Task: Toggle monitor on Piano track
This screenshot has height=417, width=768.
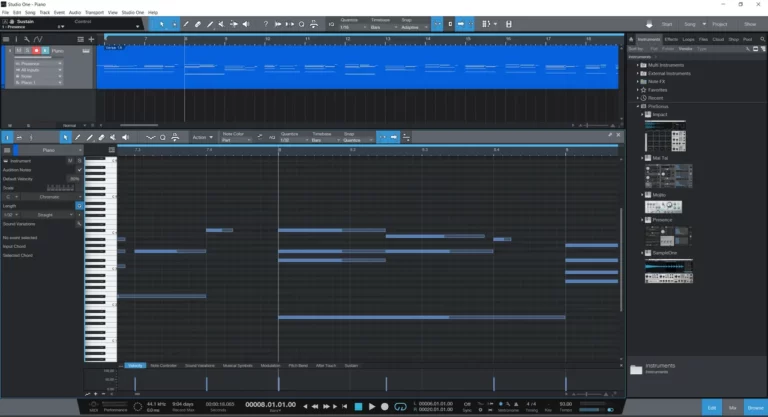Action: [x=45, y=50]
